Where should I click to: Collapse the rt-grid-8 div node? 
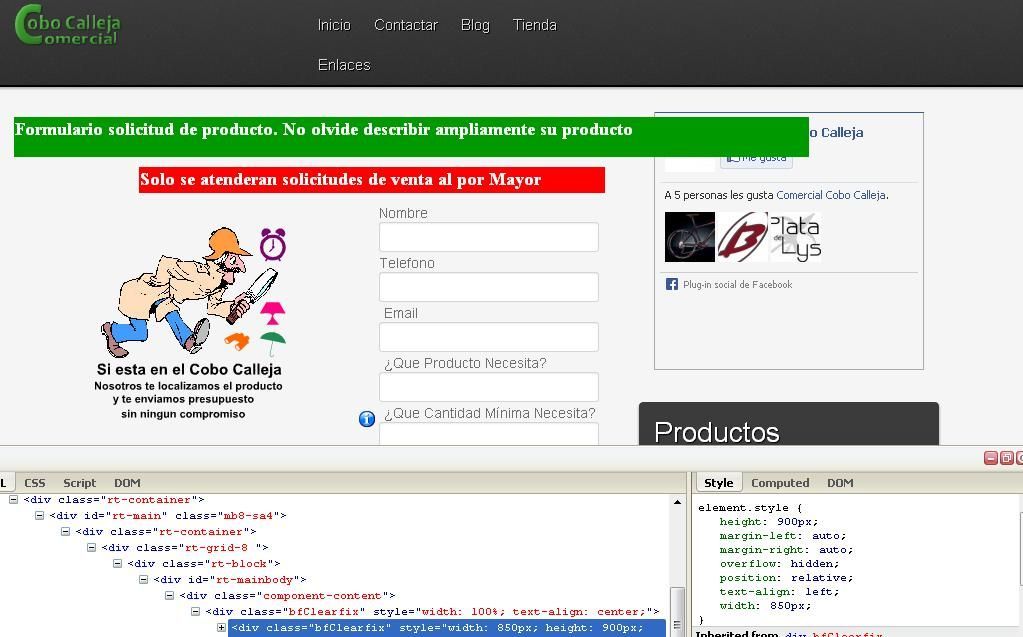(91, 547)
